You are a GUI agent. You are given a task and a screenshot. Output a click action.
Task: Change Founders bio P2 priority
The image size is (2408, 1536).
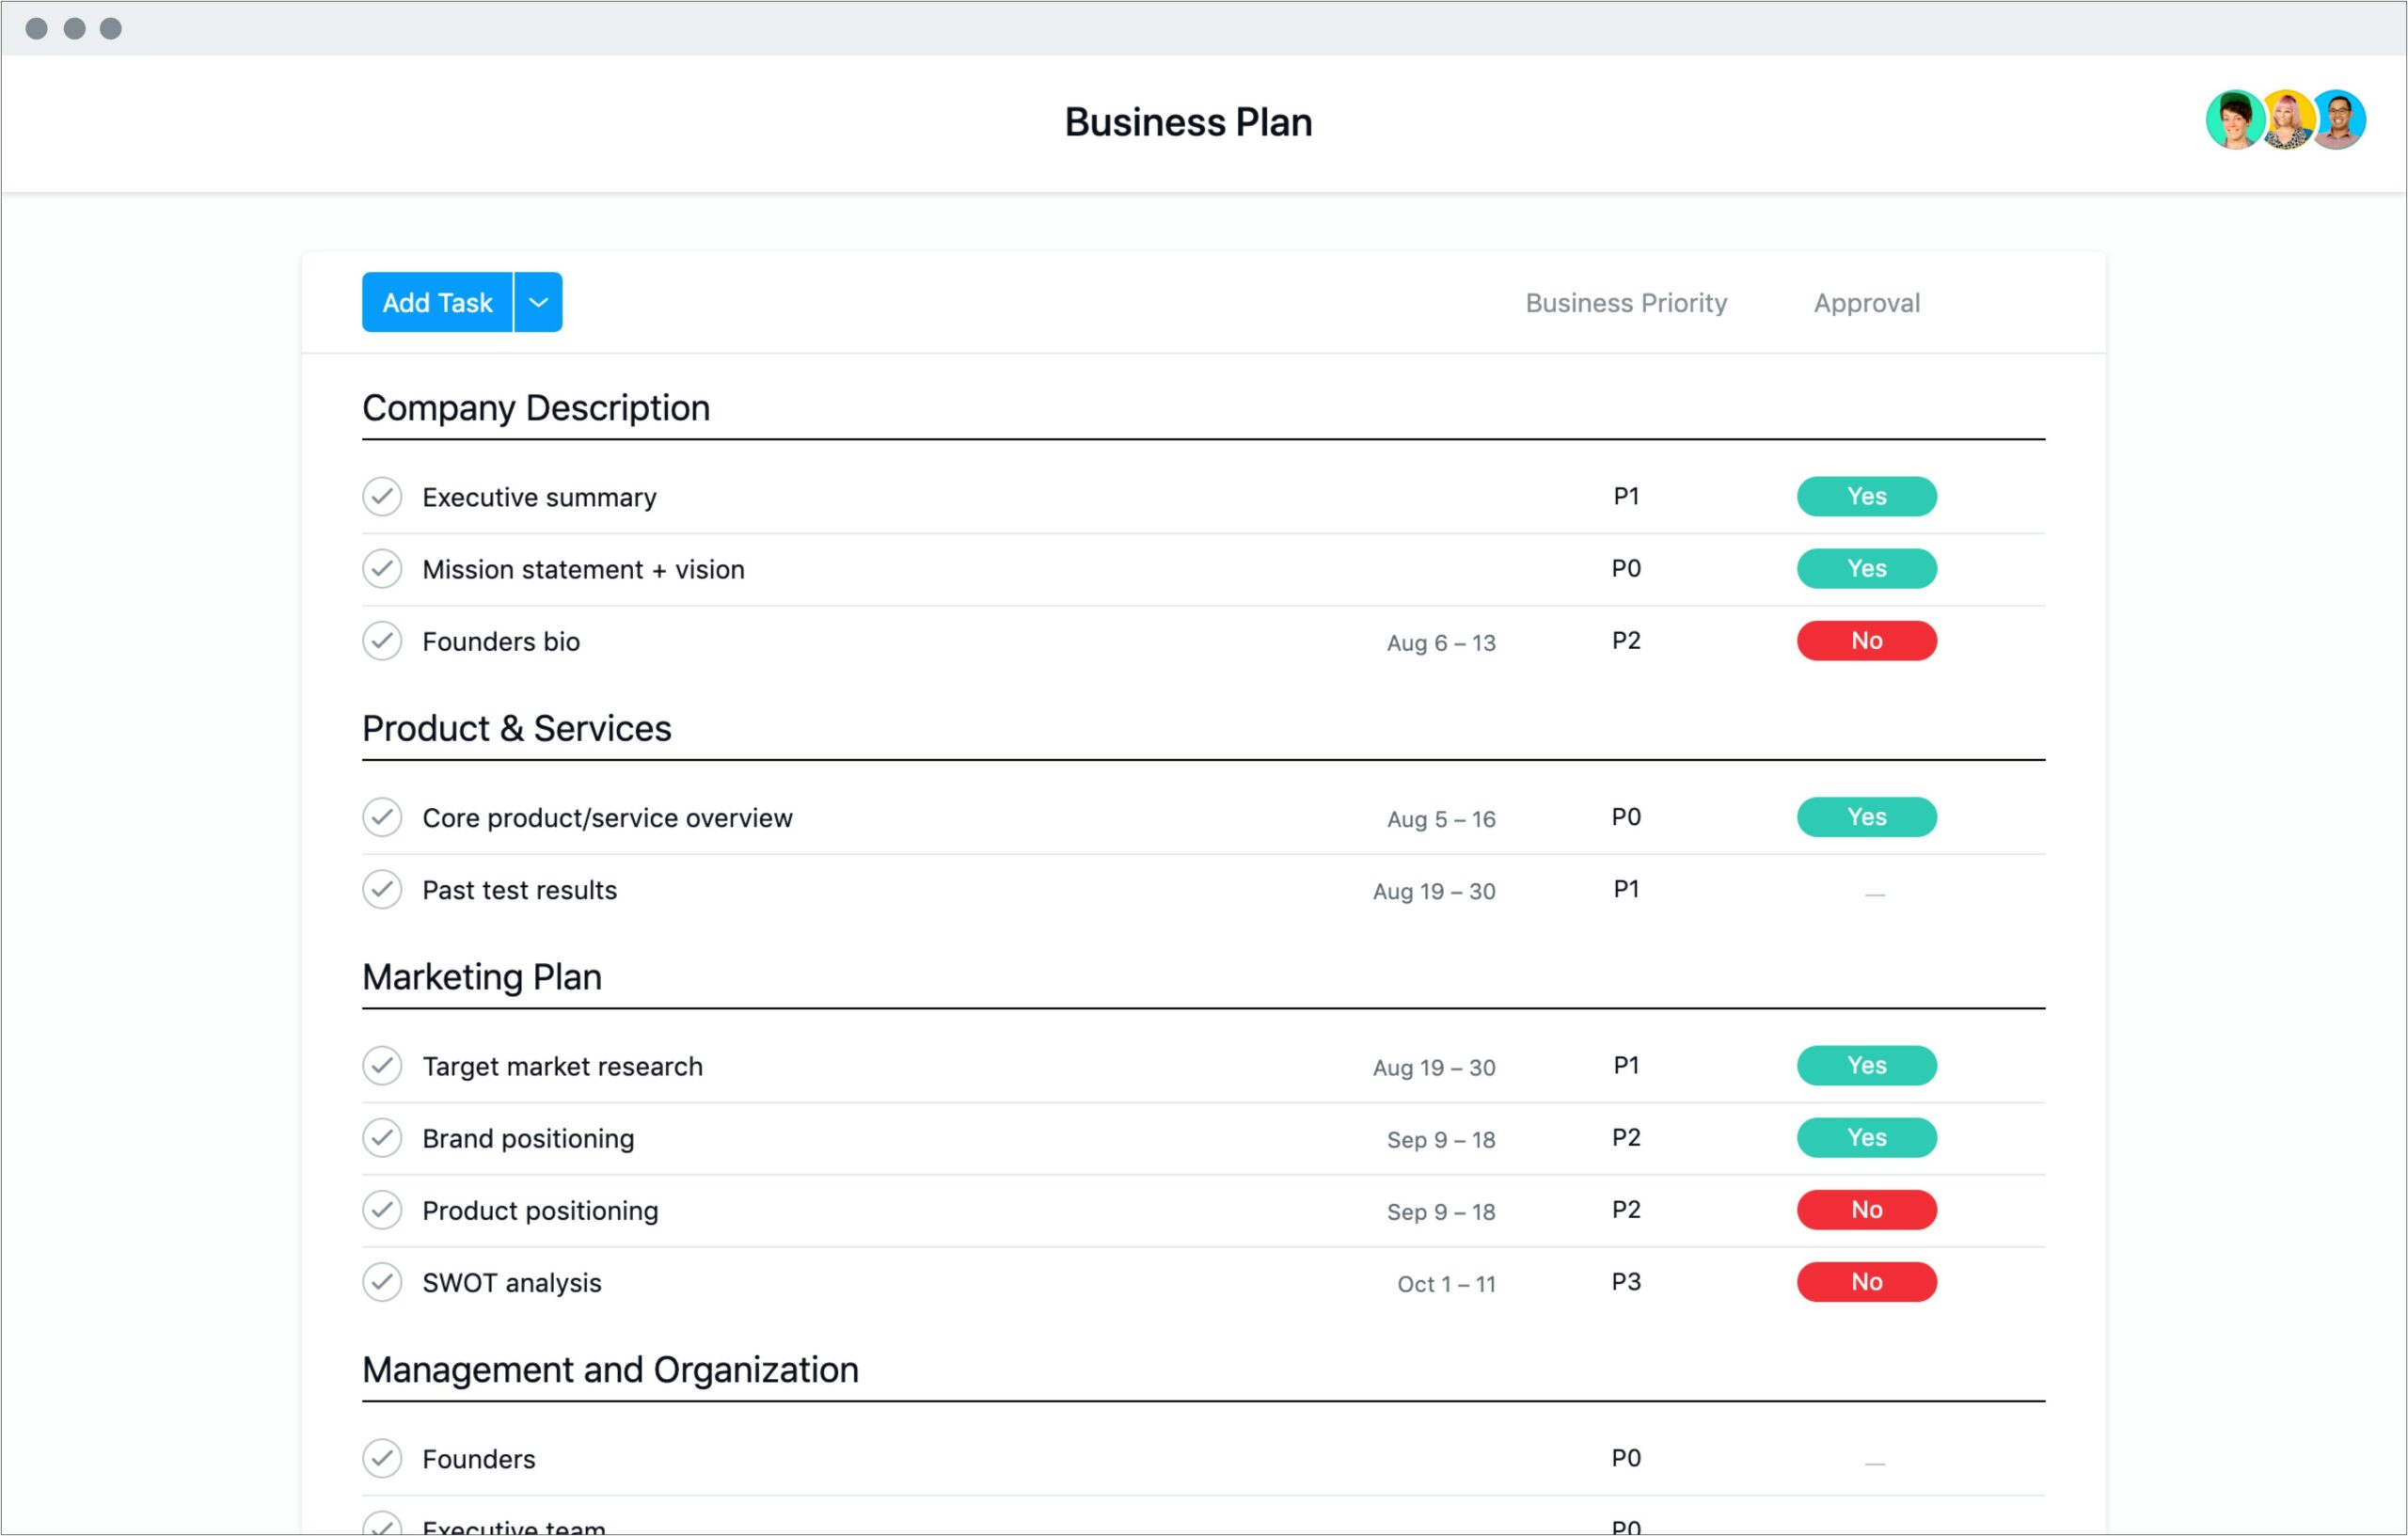click(1626, 640)
